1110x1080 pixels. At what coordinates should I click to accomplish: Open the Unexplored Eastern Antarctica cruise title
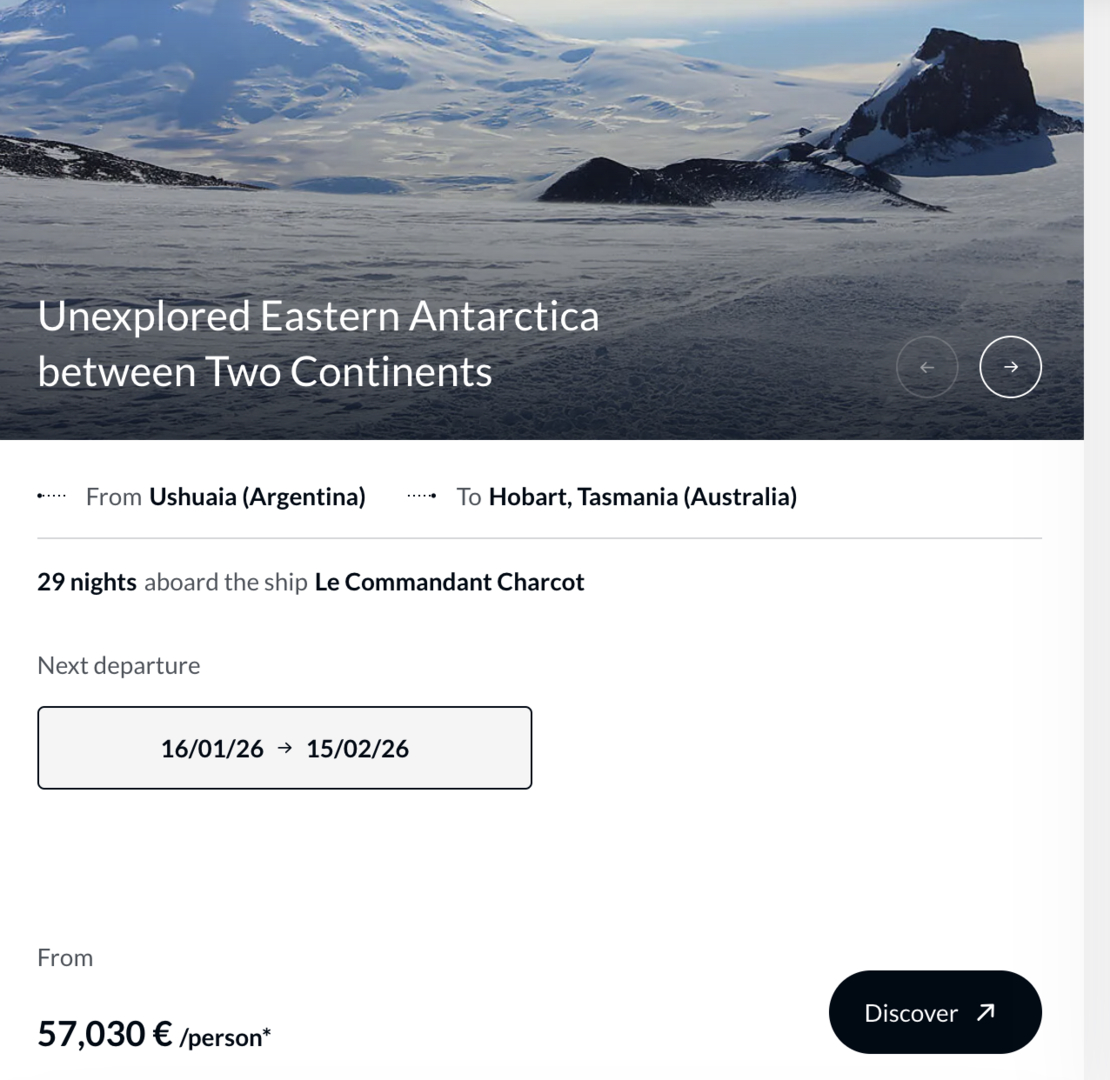[x=318, y=344]
